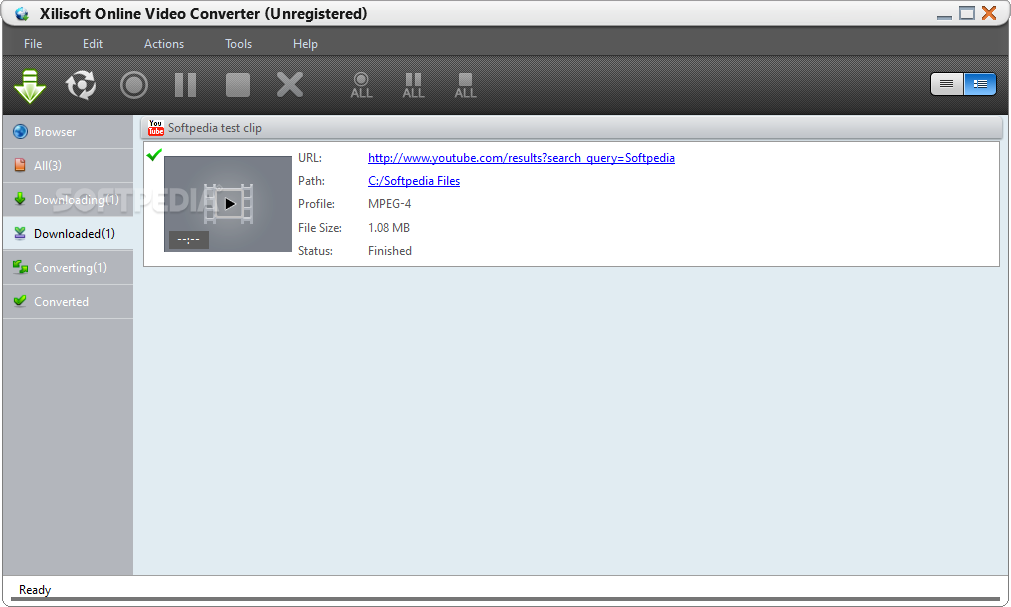Screen dimensions: 1011x607
Task: Click the Ready status bar text
Action: pyautogui.click(x=35, y=590)
